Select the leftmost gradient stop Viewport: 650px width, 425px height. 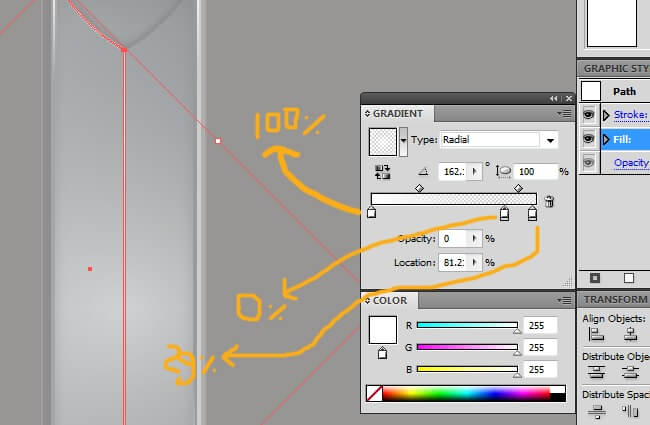point(371,212)
